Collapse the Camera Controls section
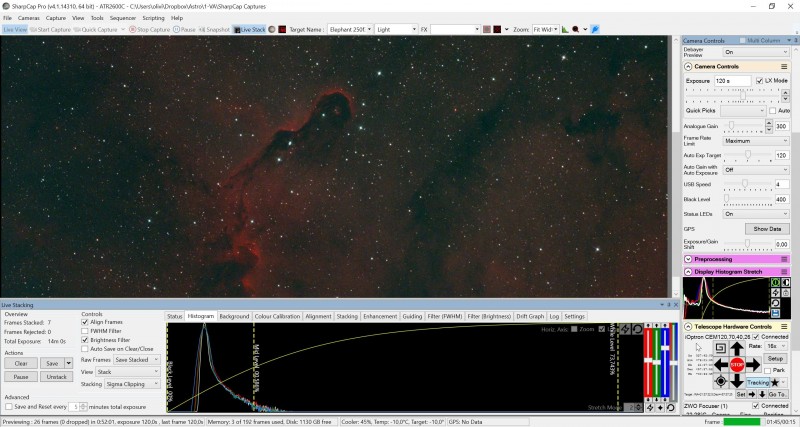This screenshot has height=427, width=800. point(688,67)
